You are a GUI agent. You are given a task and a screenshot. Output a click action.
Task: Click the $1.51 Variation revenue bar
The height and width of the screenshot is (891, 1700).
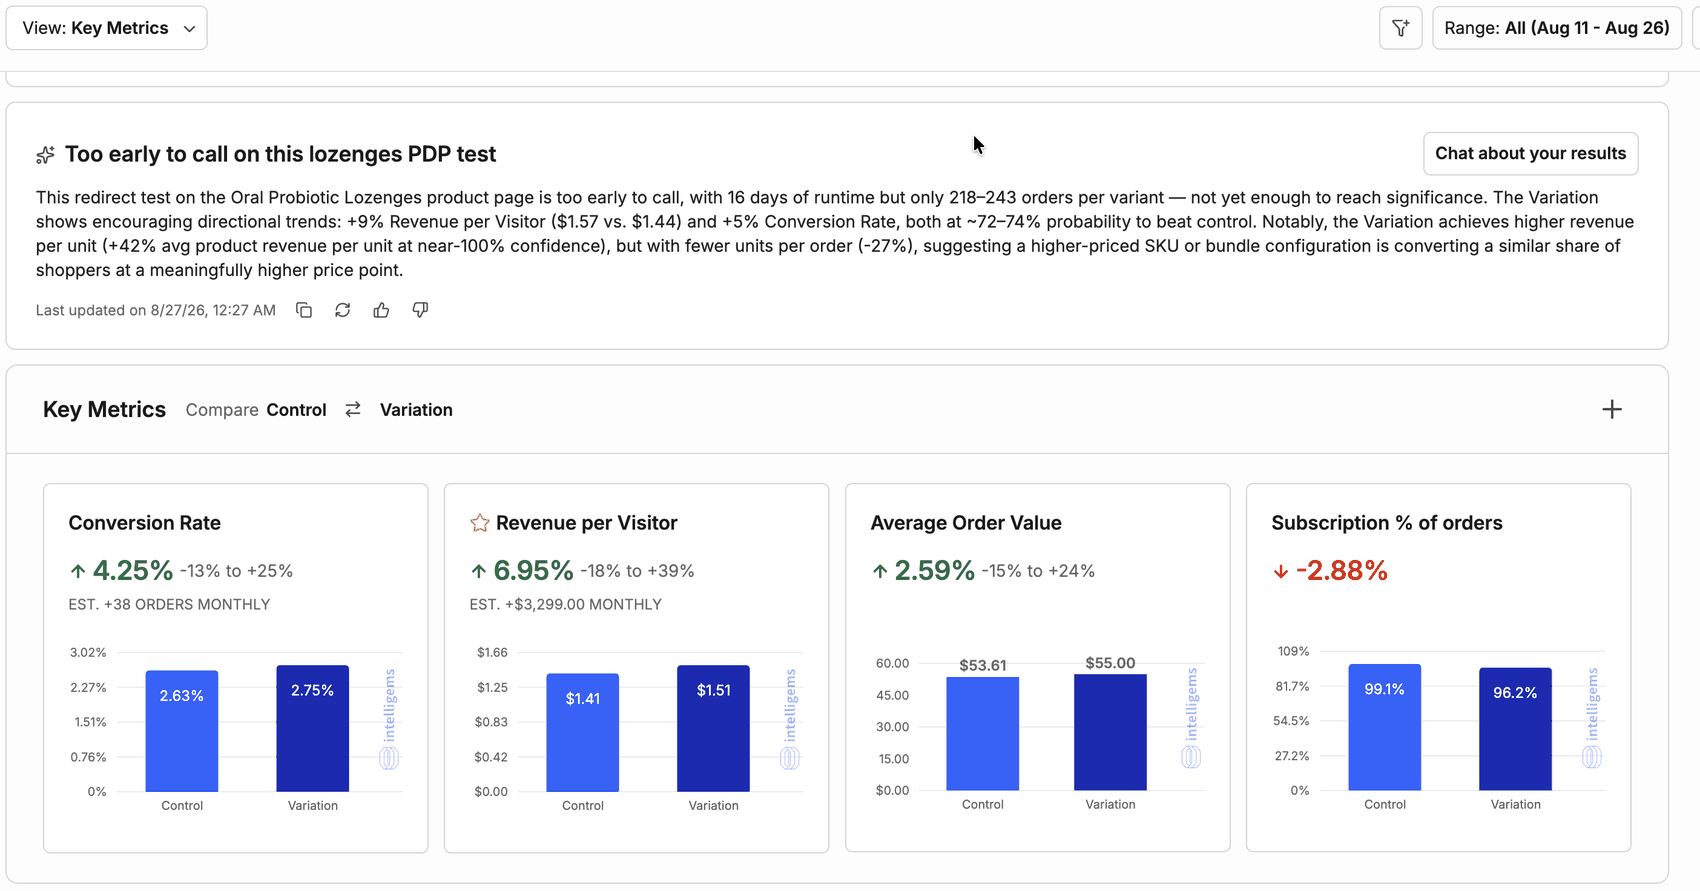713,728
